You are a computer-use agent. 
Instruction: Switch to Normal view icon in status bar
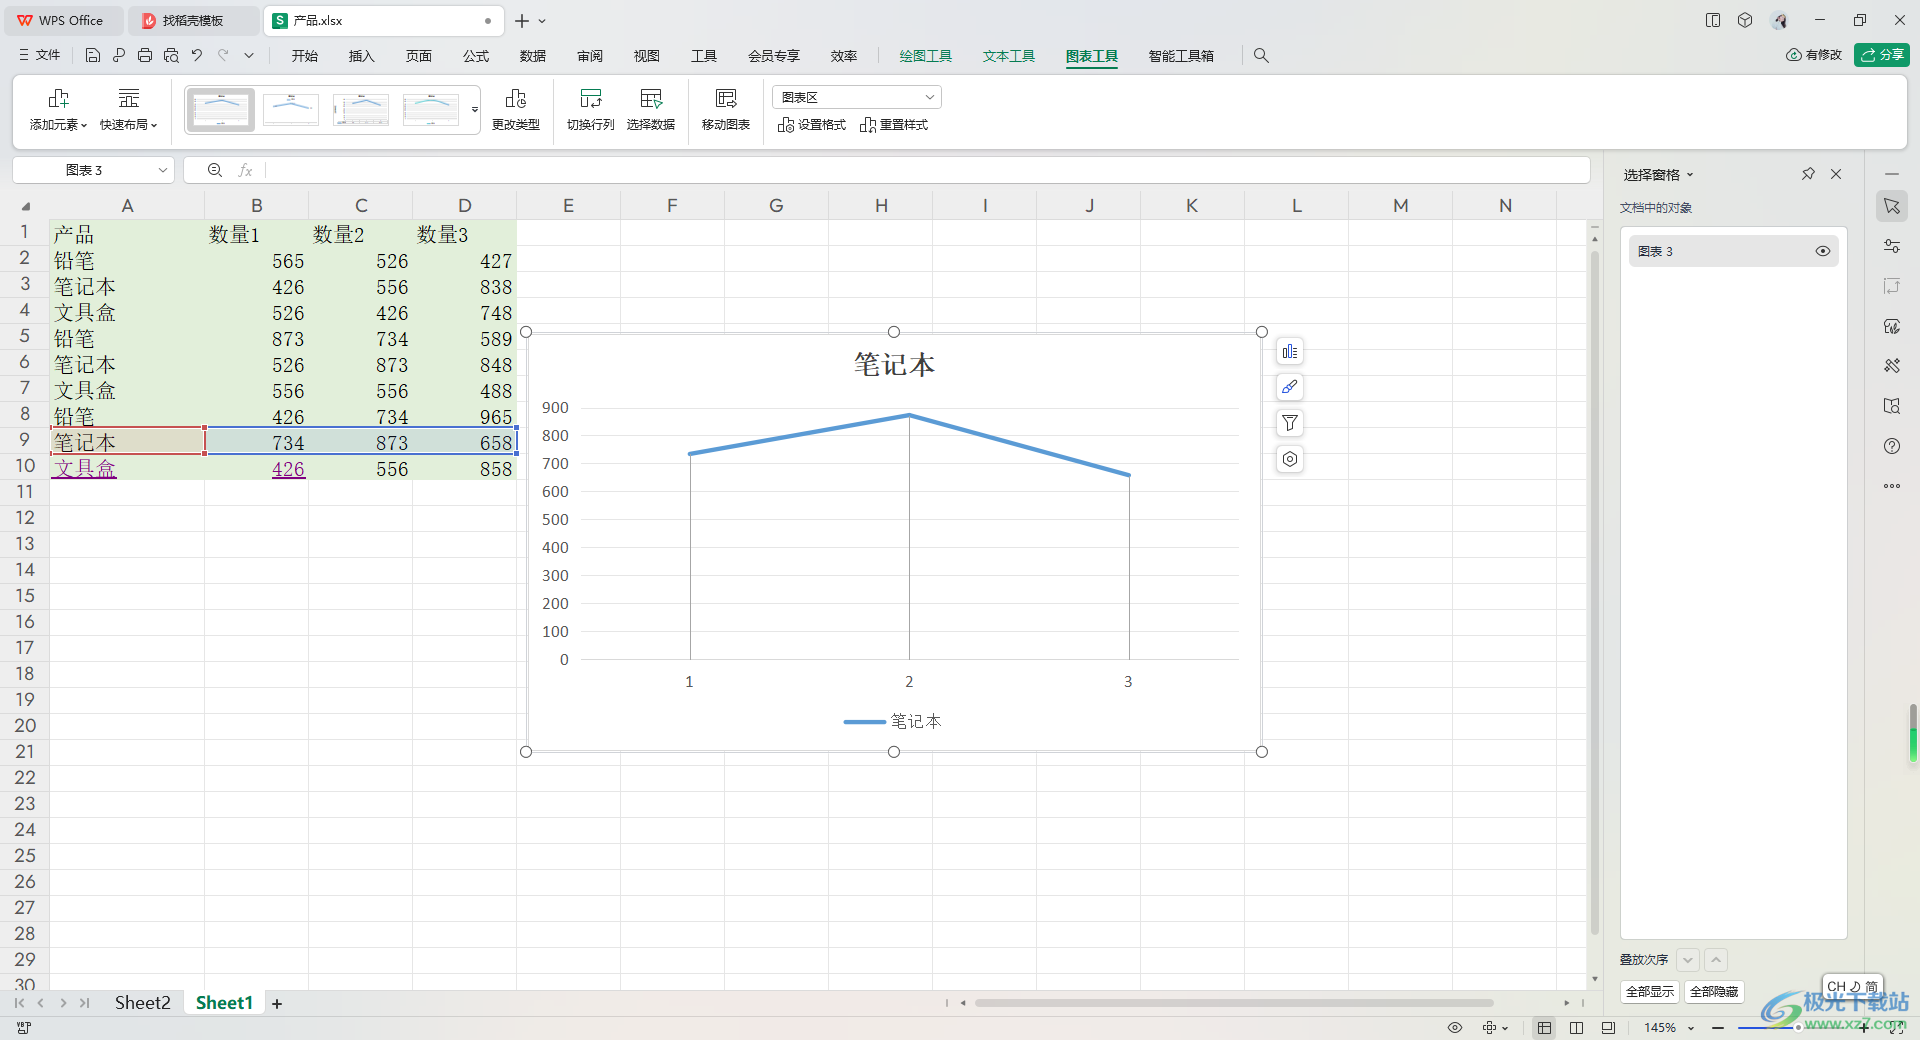1545,1028
